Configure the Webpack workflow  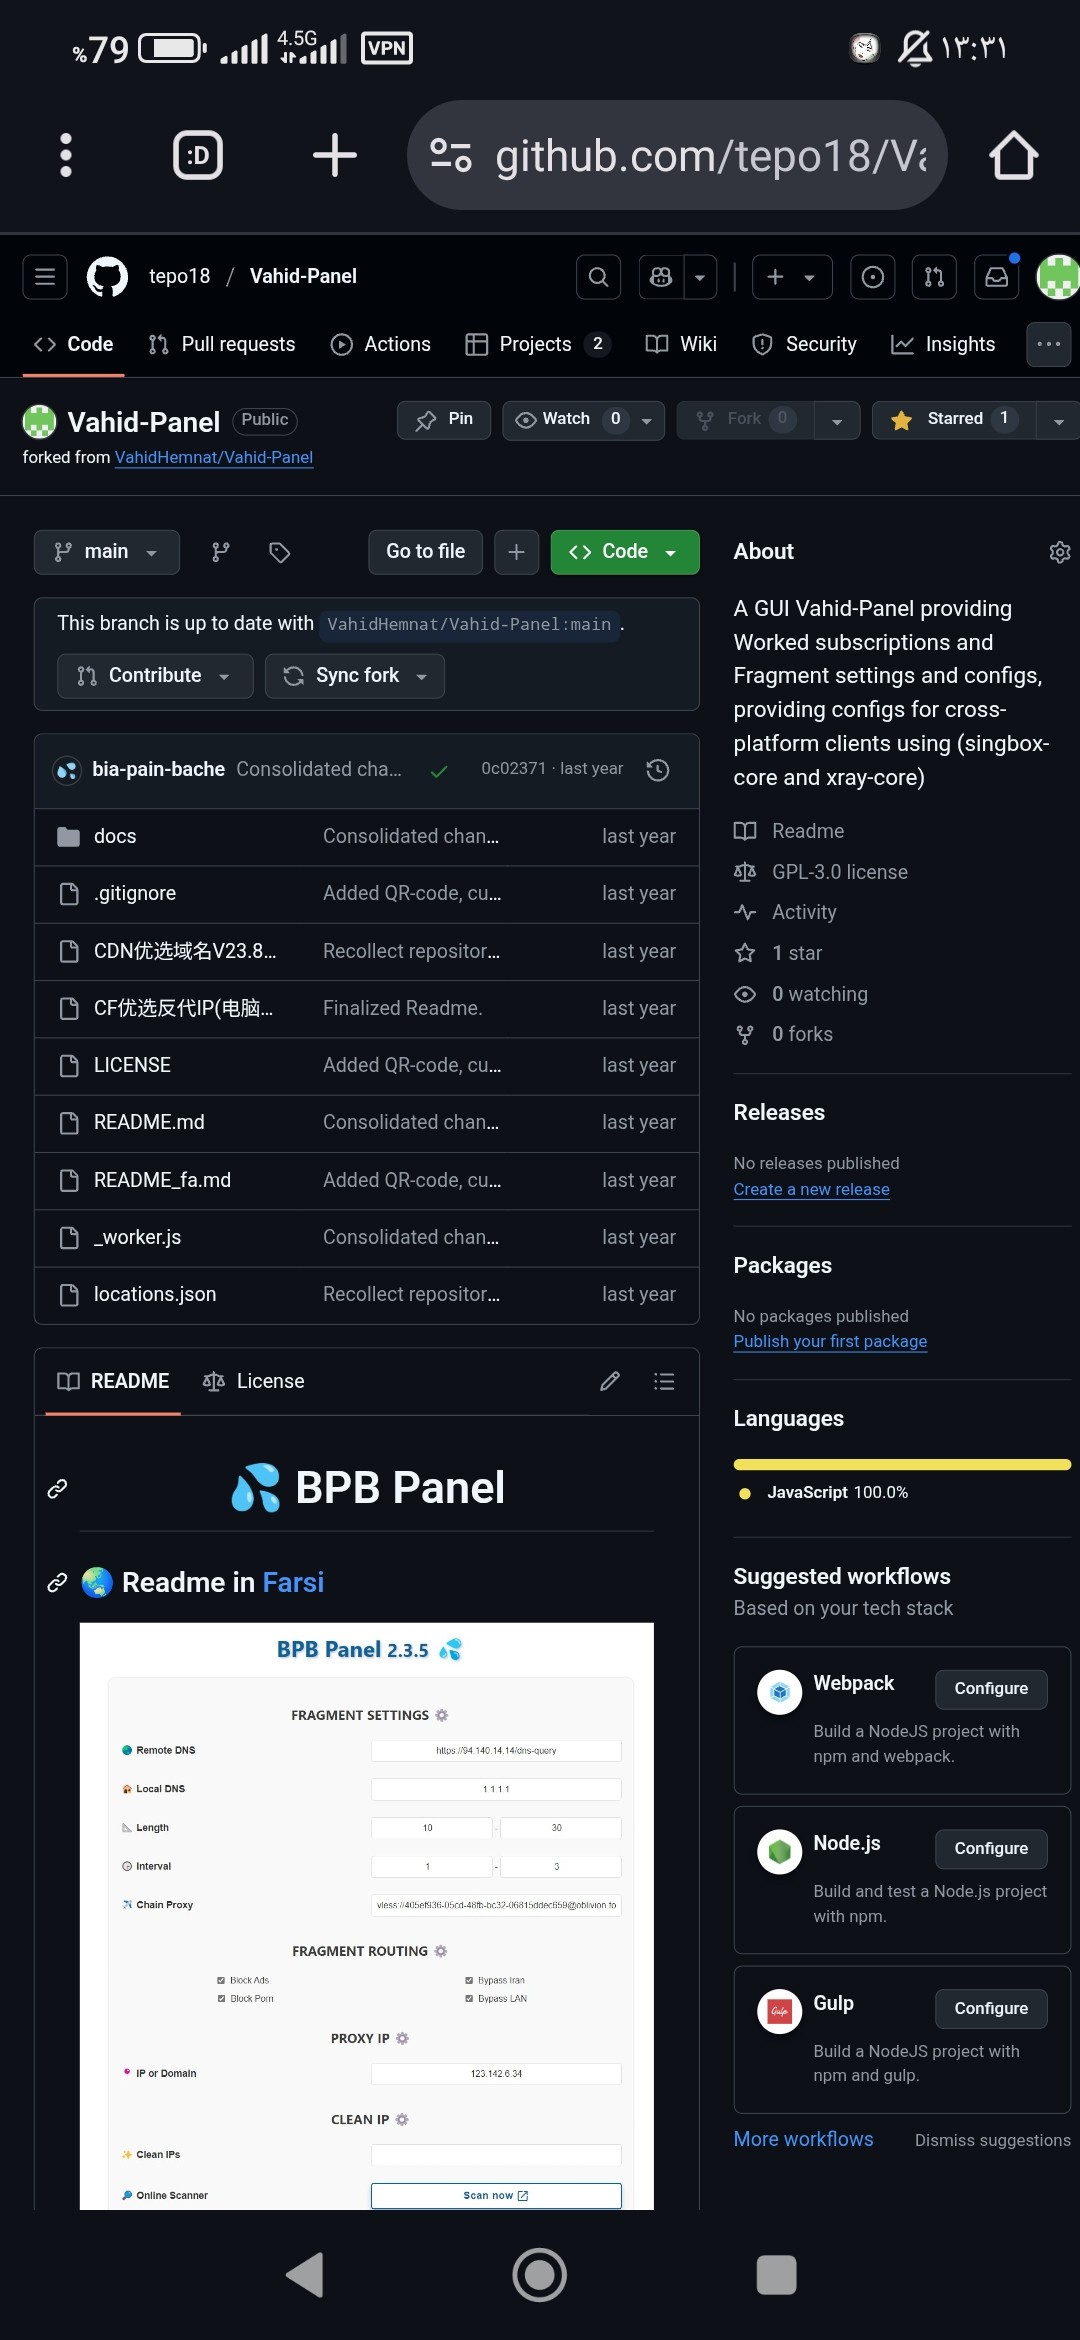click(991, 1689)
